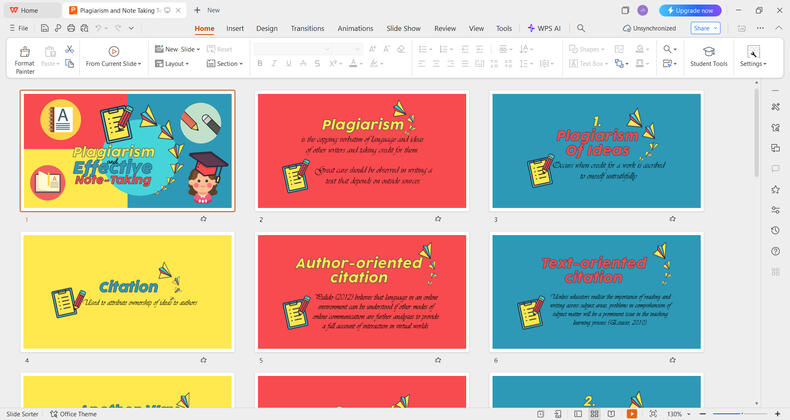Click zoom in plus button
The width and height of the screenshot is (790, 420).
(x=777, y=414)
